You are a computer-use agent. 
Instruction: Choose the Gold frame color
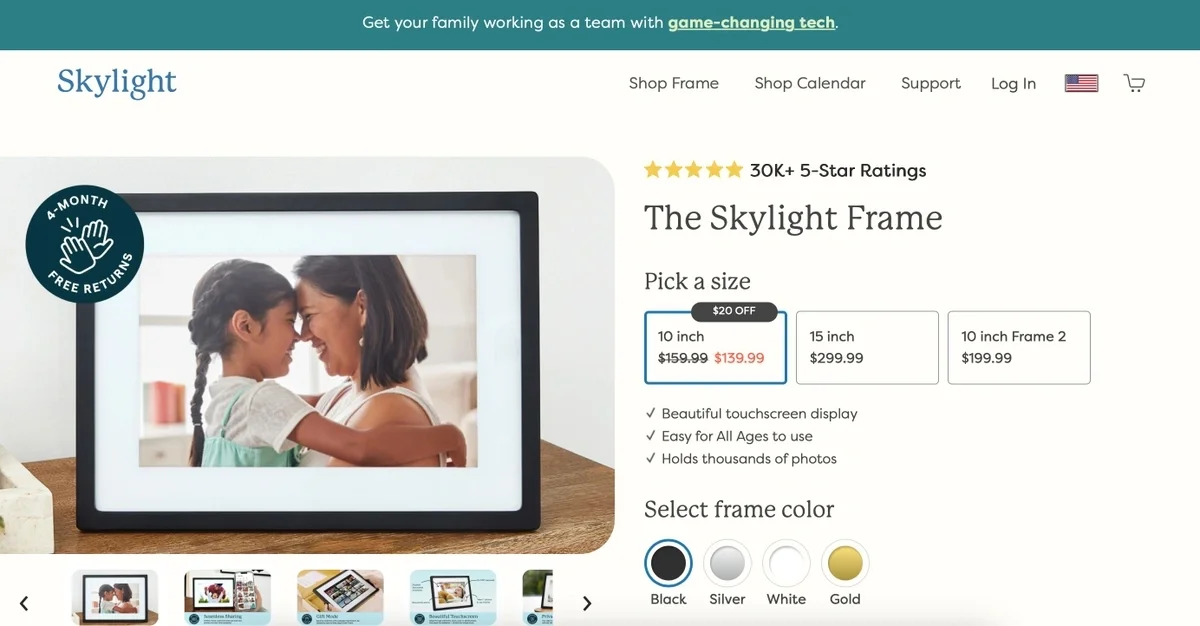coord(845,564)
